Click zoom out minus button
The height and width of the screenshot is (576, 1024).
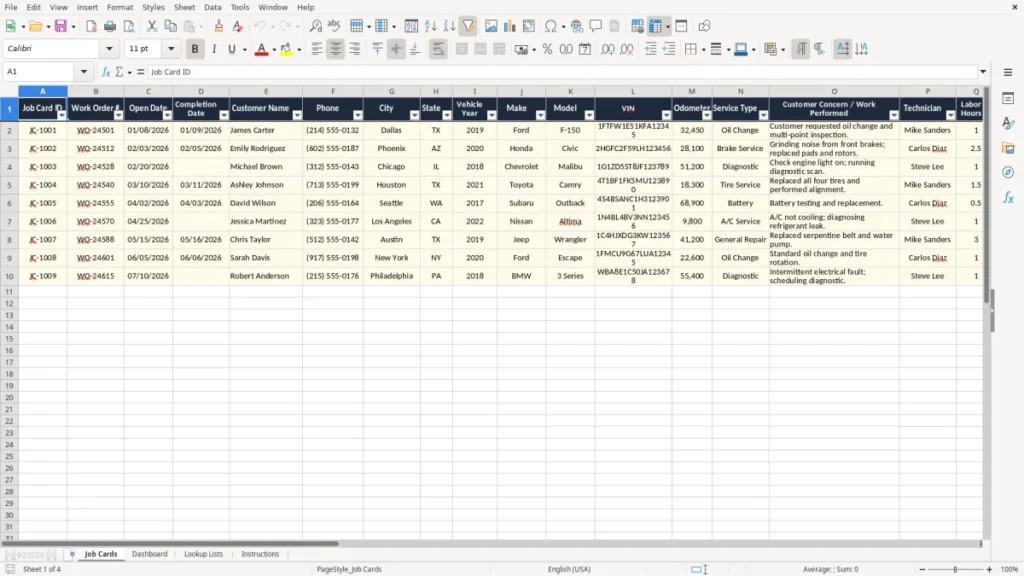click(x=922, y=569)
